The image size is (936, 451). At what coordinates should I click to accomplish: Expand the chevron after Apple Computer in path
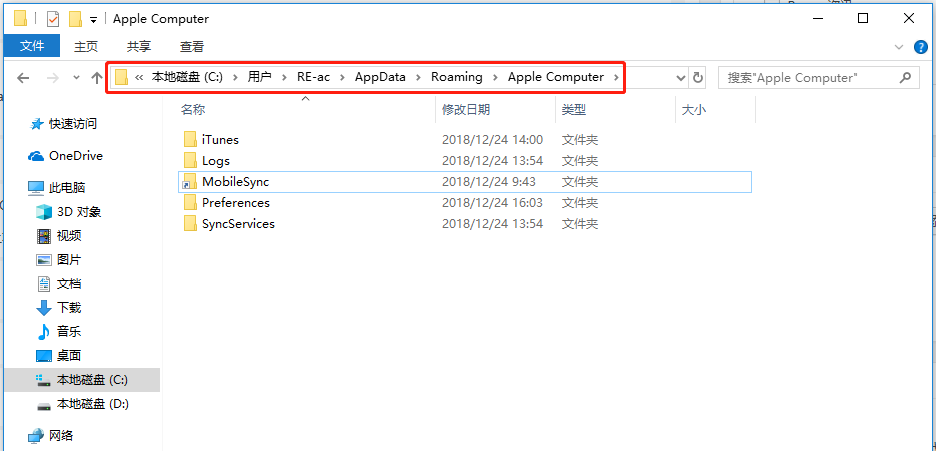(x=616, y=77)
